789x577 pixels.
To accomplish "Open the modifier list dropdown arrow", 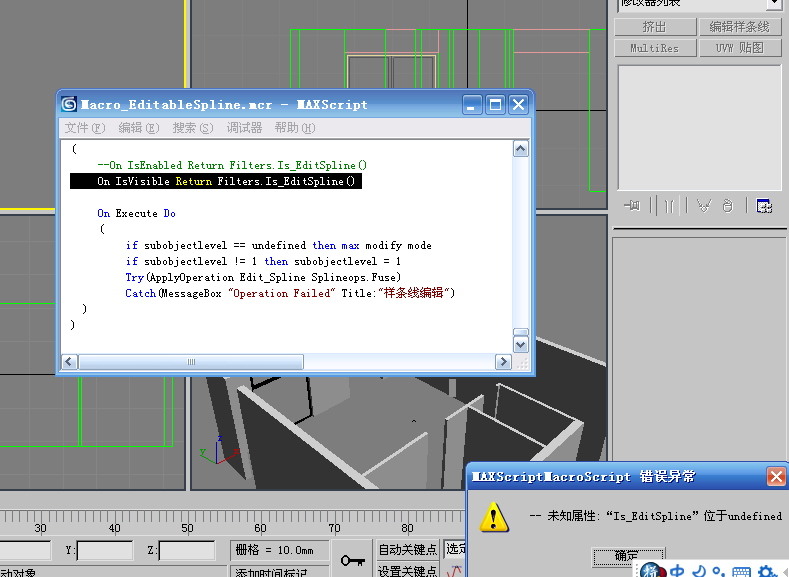I will [x=774, y=4].
